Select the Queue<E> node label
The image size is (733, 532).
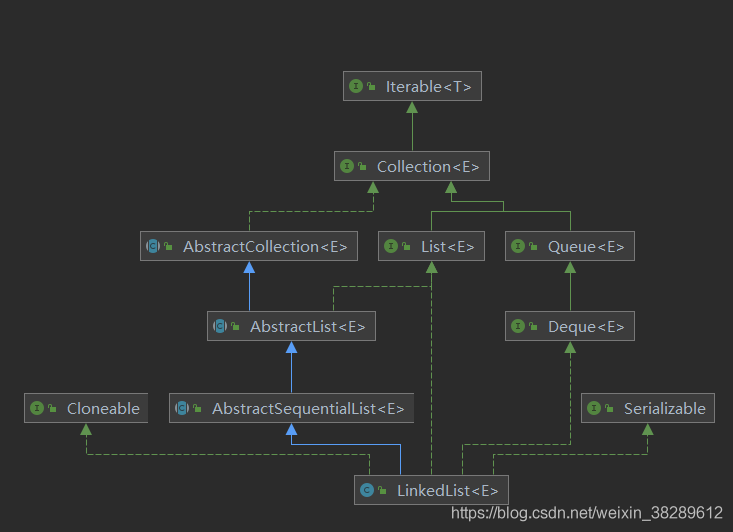[x=586, y=246]
